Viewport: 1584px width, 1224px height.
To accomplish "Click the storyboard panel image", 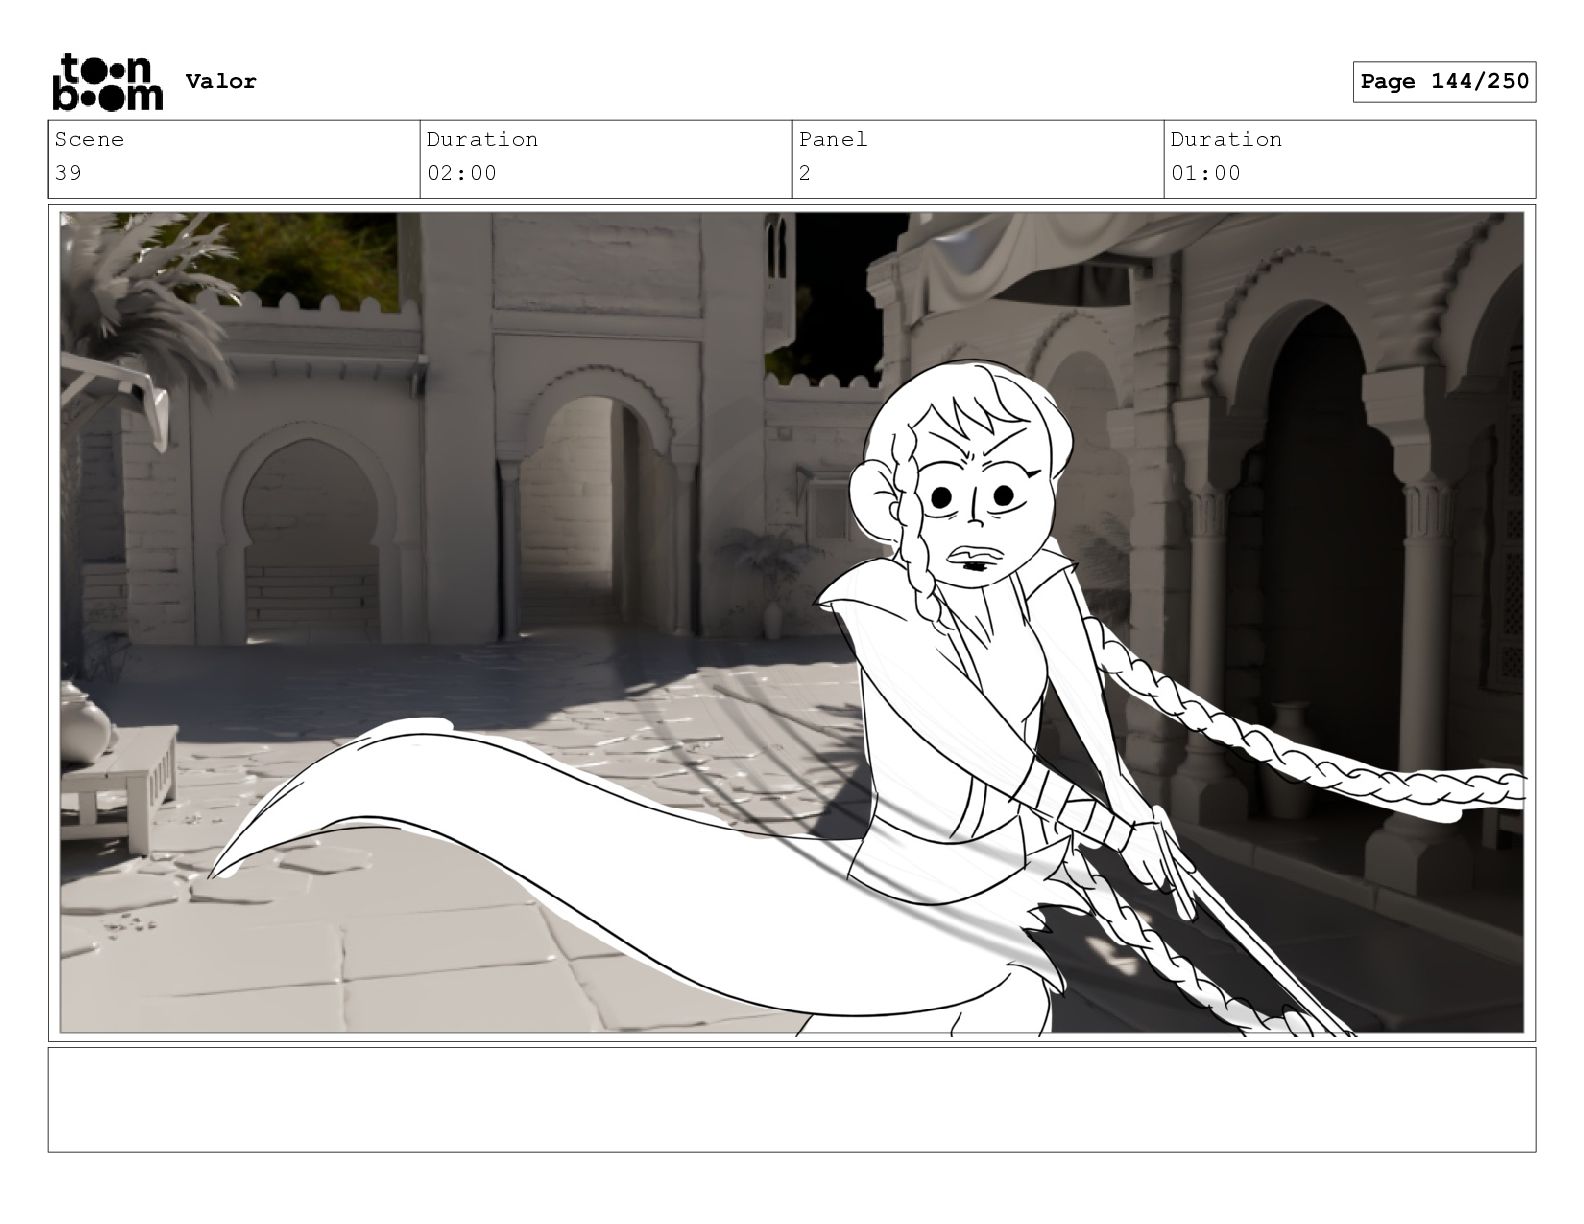I will pos(792,623).
